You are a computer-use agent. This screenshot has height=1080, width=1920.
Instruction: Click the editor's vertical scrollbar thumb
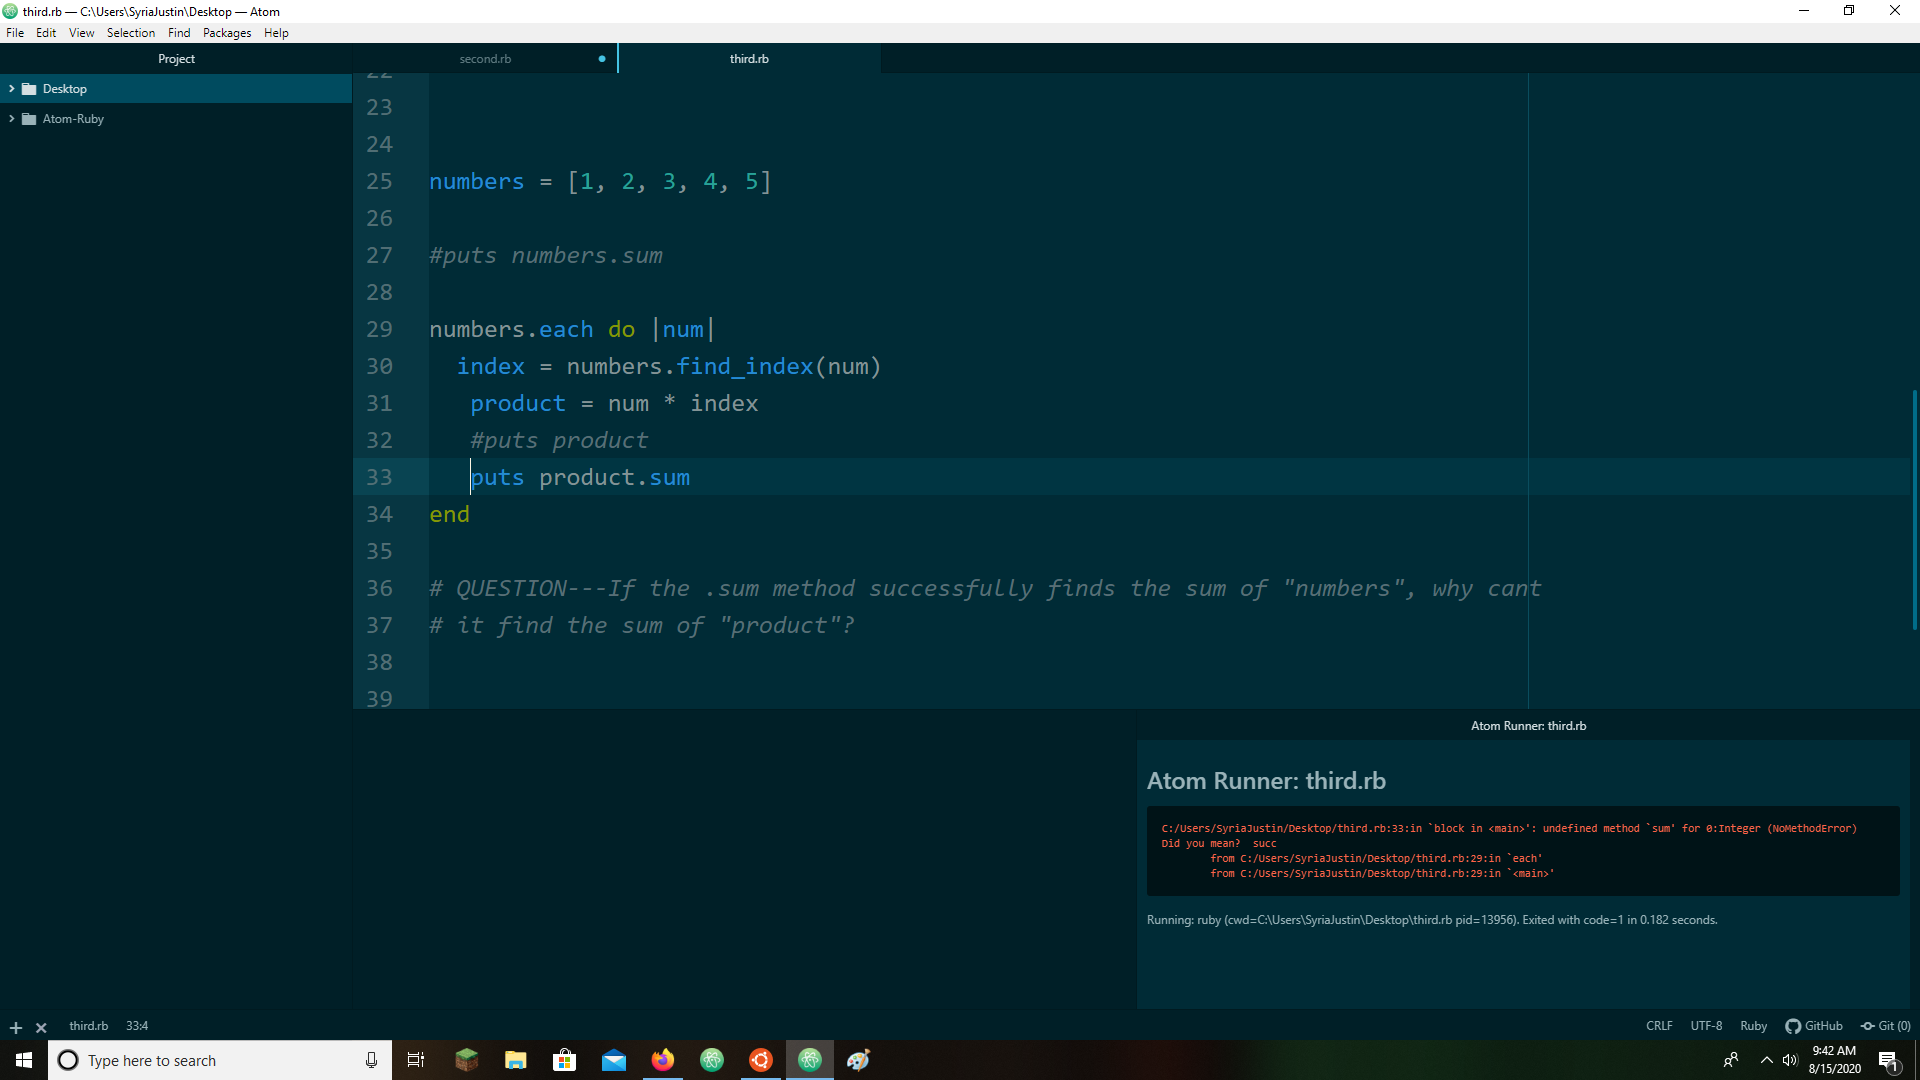tap(1914, 510)
